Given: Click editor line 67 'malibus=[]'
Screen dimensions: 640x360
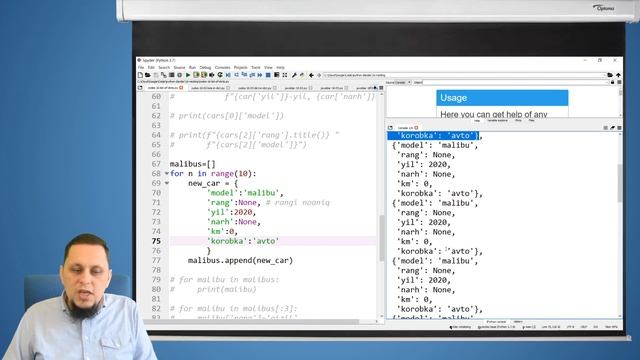Looking at the screenshot, I should 192,164.
